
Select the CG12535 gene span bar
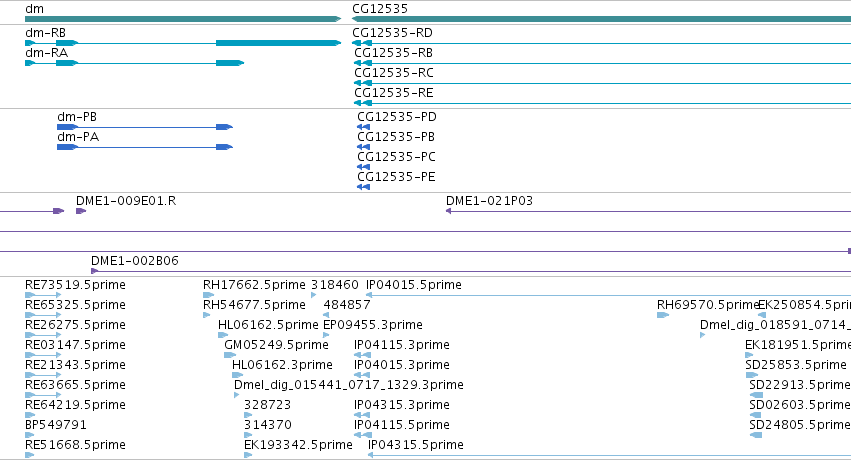point(601,19)
